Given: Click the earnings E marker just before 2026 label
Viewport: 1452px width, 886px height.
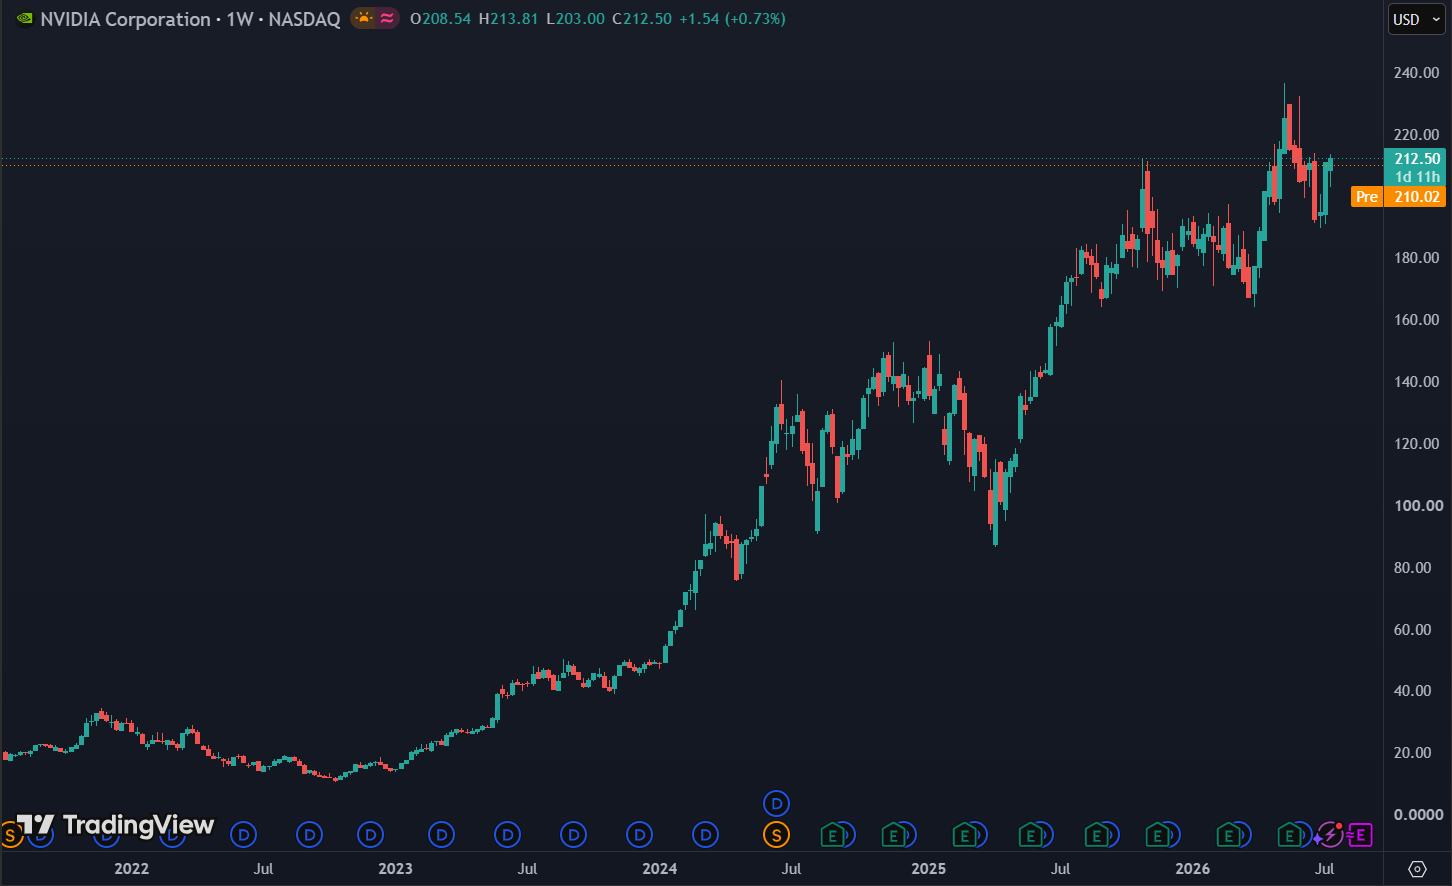Looking at the screenshot, I should tap(1157, 834).
